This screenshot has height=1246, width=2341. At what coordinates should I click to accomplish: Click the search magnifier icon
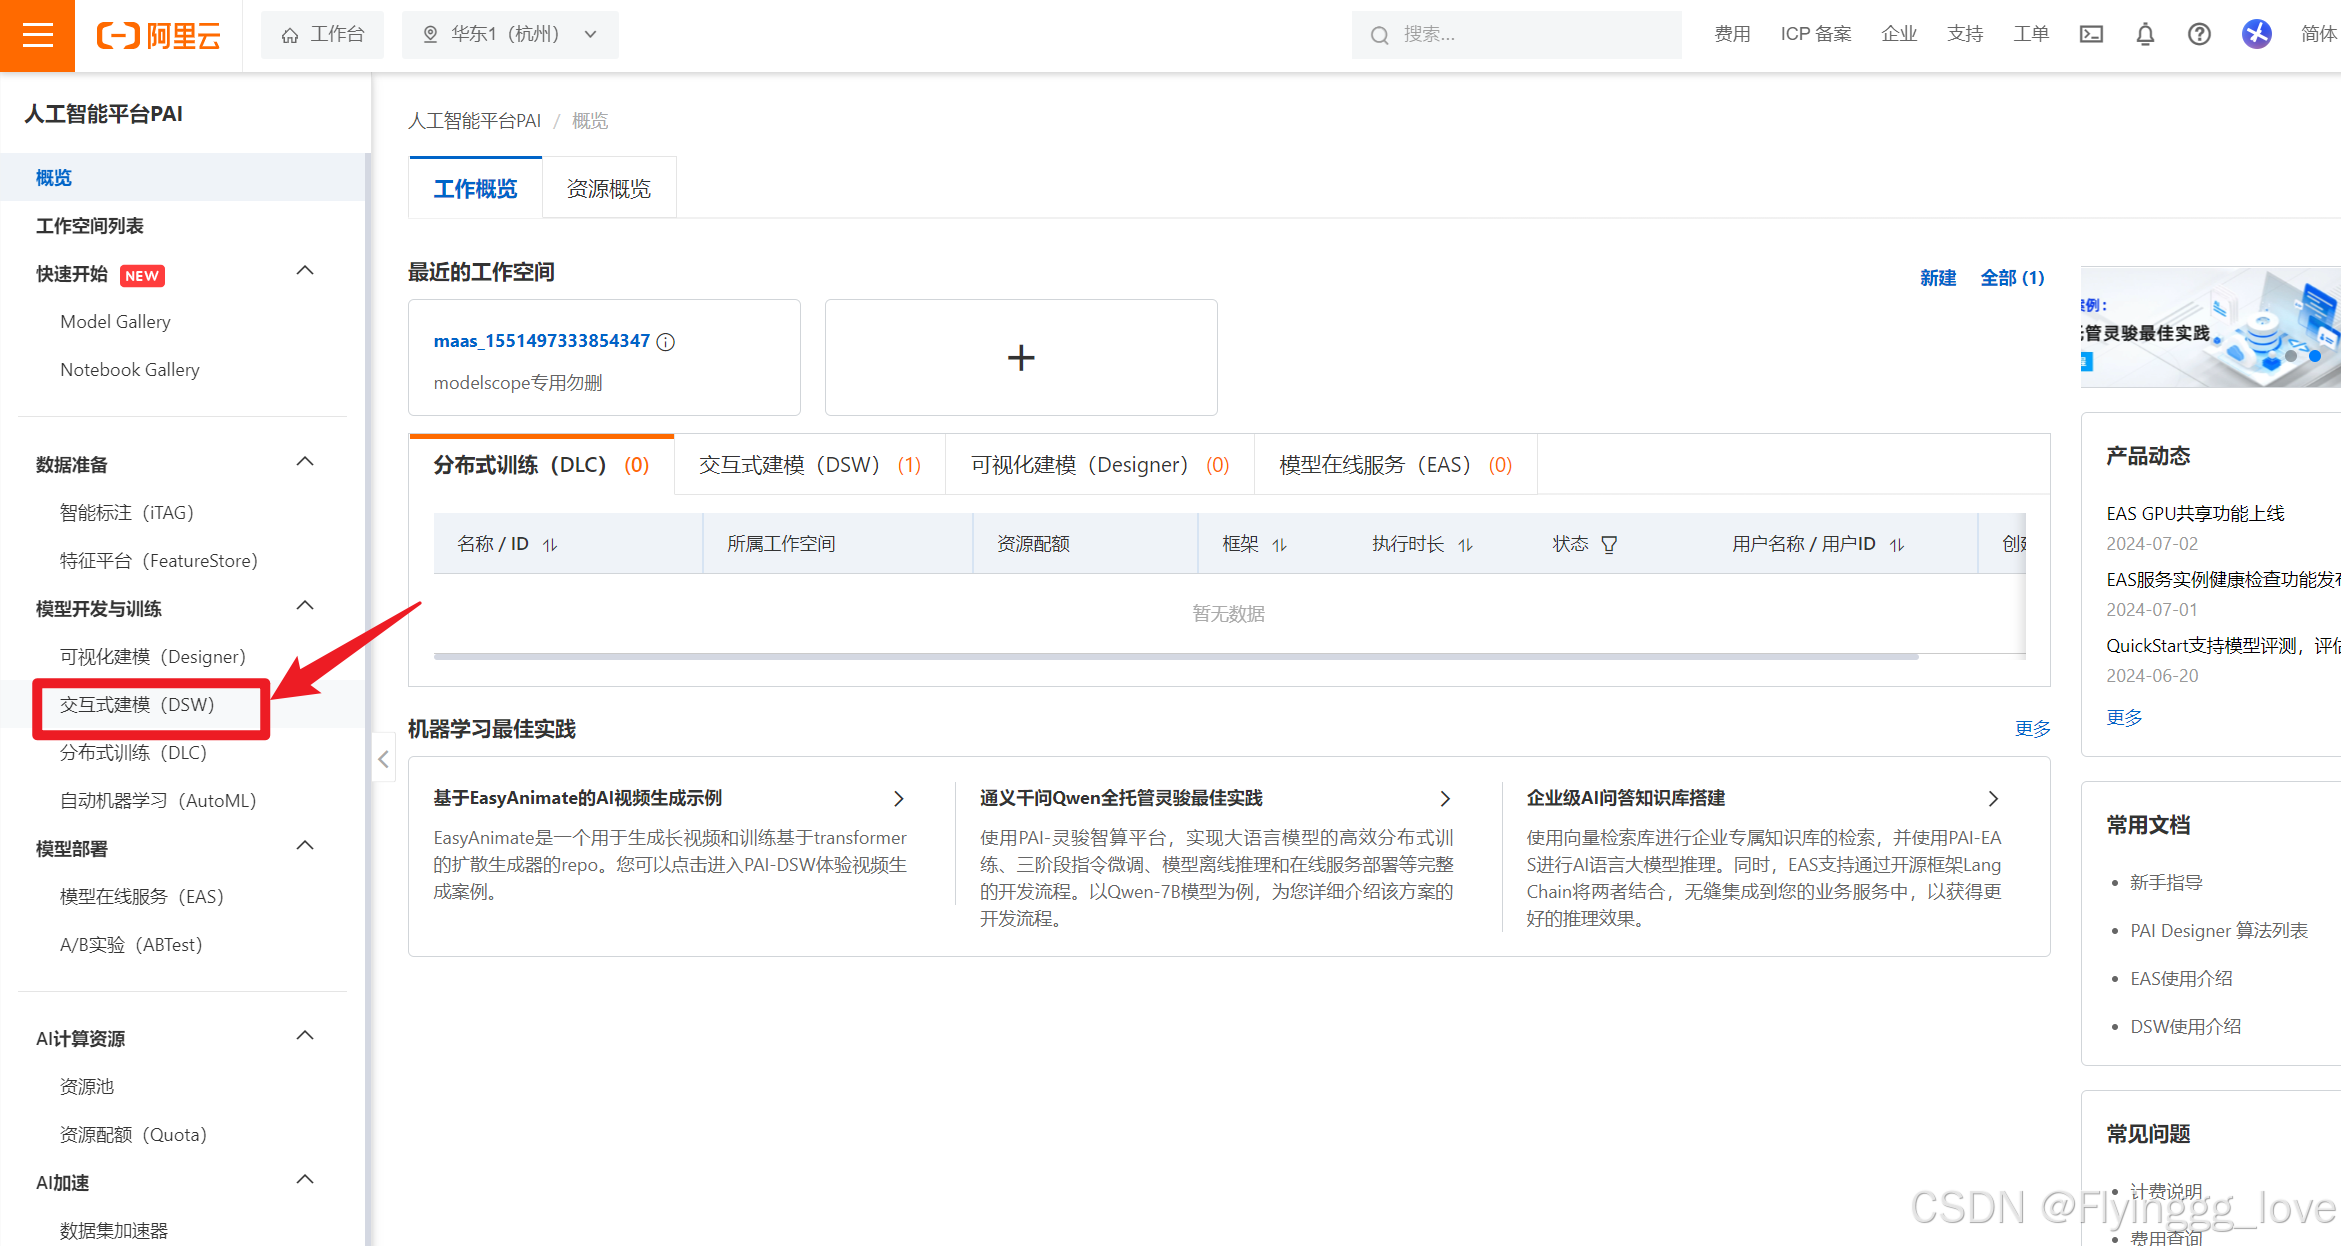pyautogui.click(x=1379, y=35)
